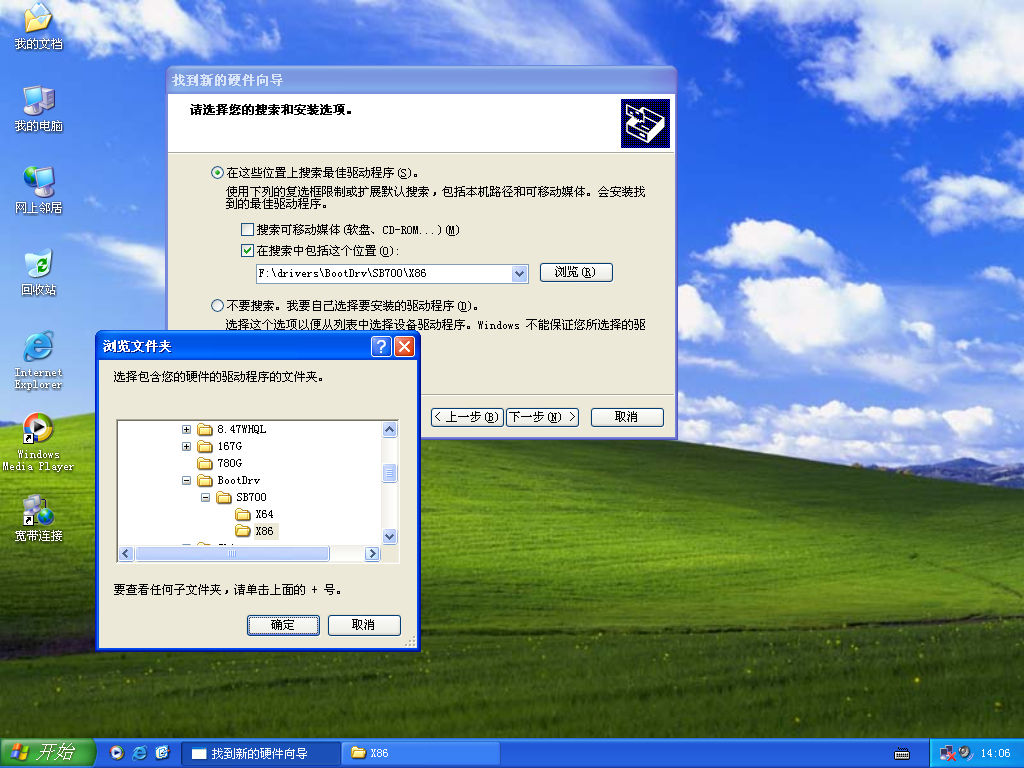Image resolution: width=1024 pixels, height=768 pixels.
Task: Collapse the BootDrv folder node
Action: [x=186, y=480]
